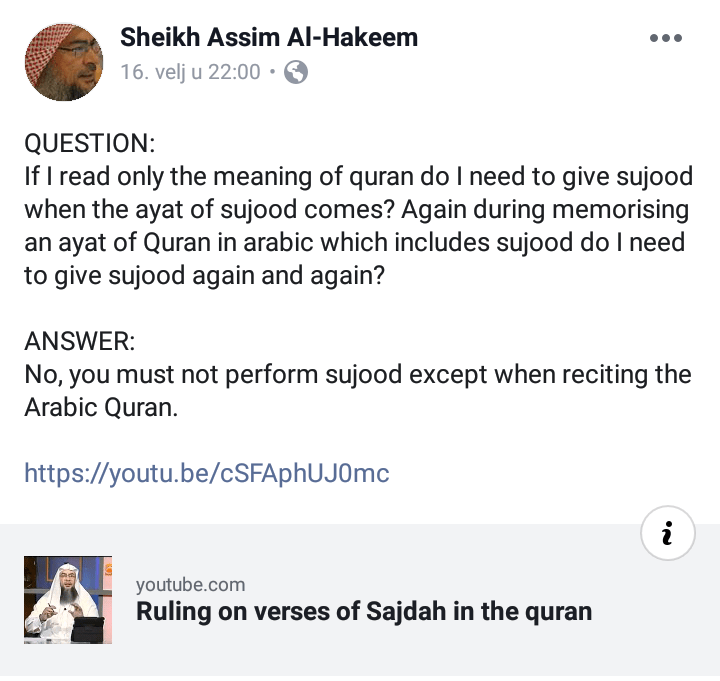
Task: Click the line starting 'If I read only'
Action: pyautogui.click(x=358, y=176)
